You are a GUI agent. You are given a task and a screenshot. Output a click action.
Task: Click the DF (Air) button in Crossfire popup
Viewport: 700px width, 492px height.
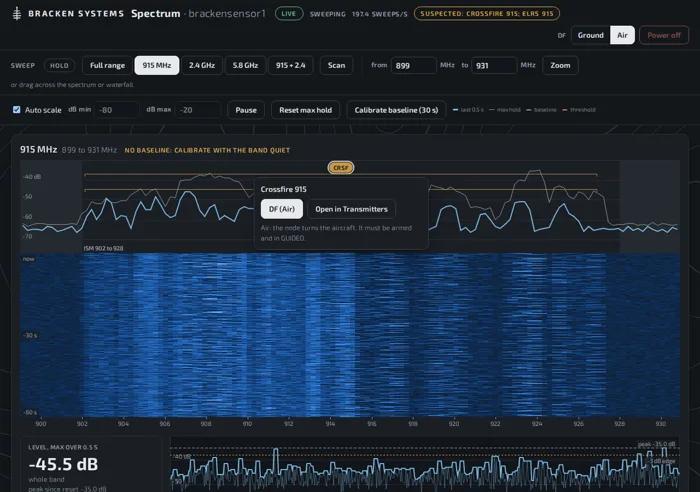coord(282,209)
